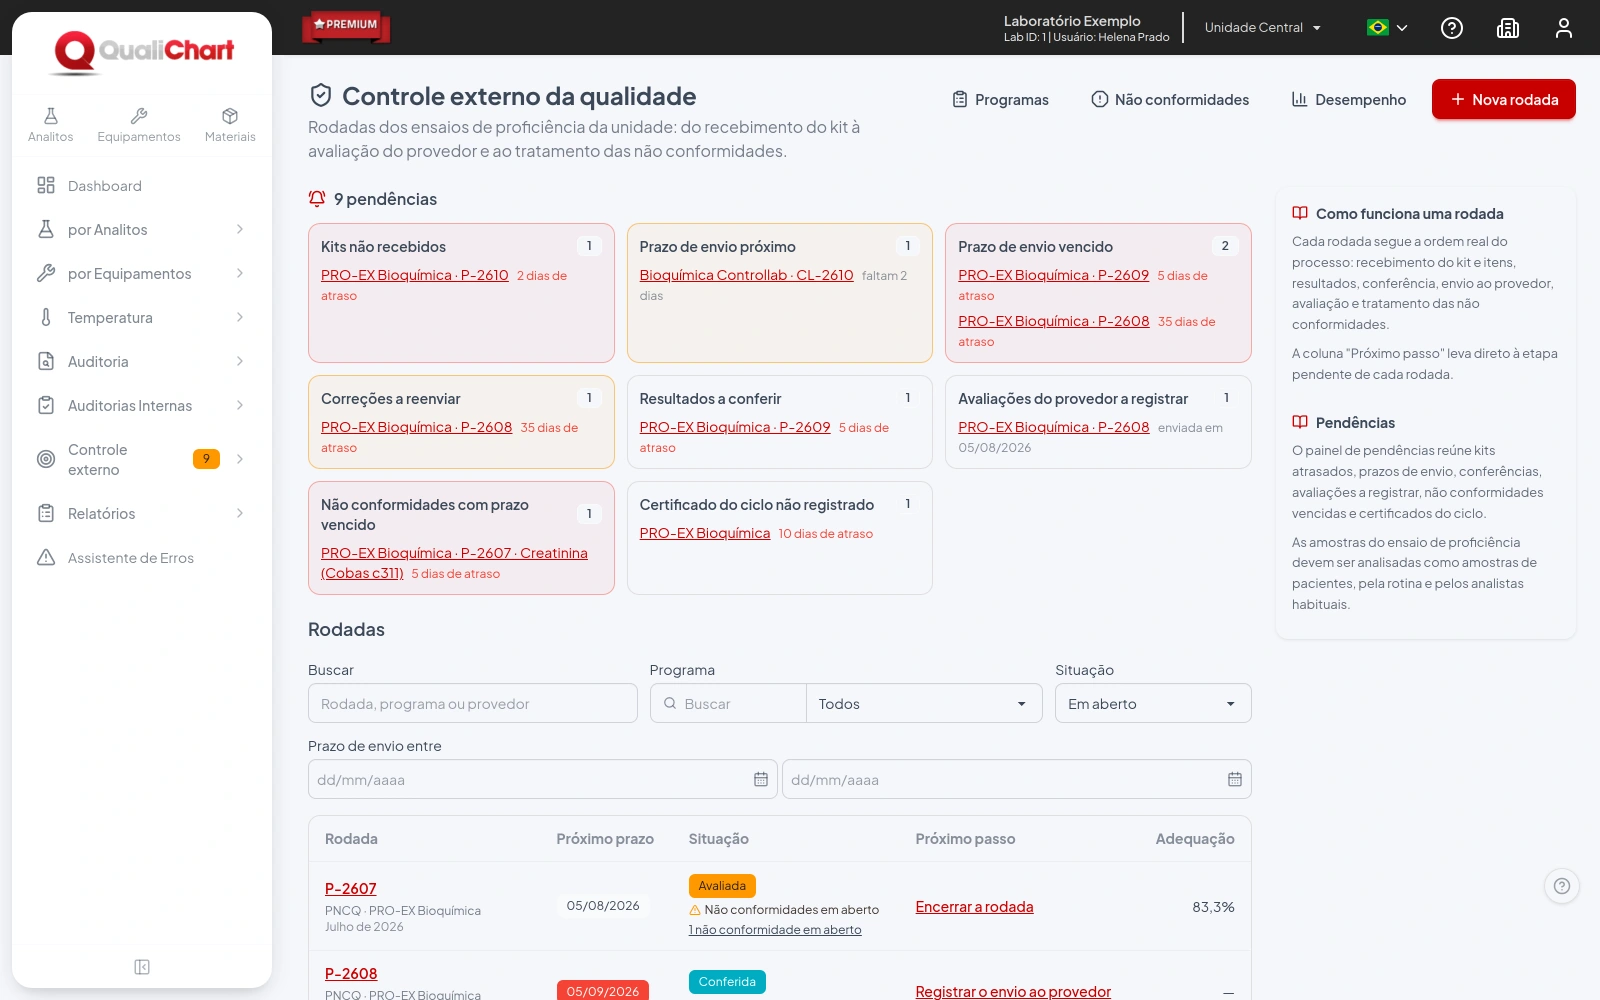Focus the Buscar rodada search field
Screen dimensions: 1600x1000
[473, 703]
